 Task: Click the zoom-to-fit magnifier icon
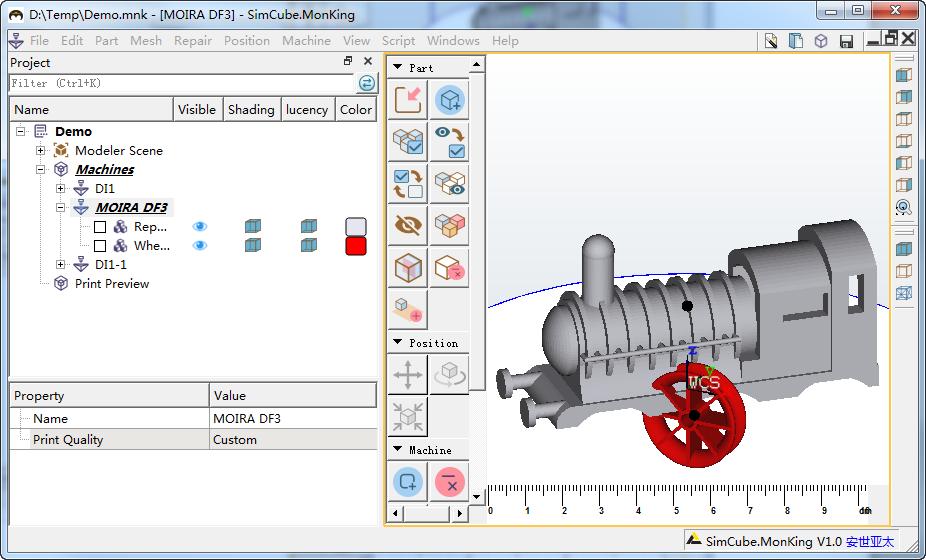pos(904,207)
